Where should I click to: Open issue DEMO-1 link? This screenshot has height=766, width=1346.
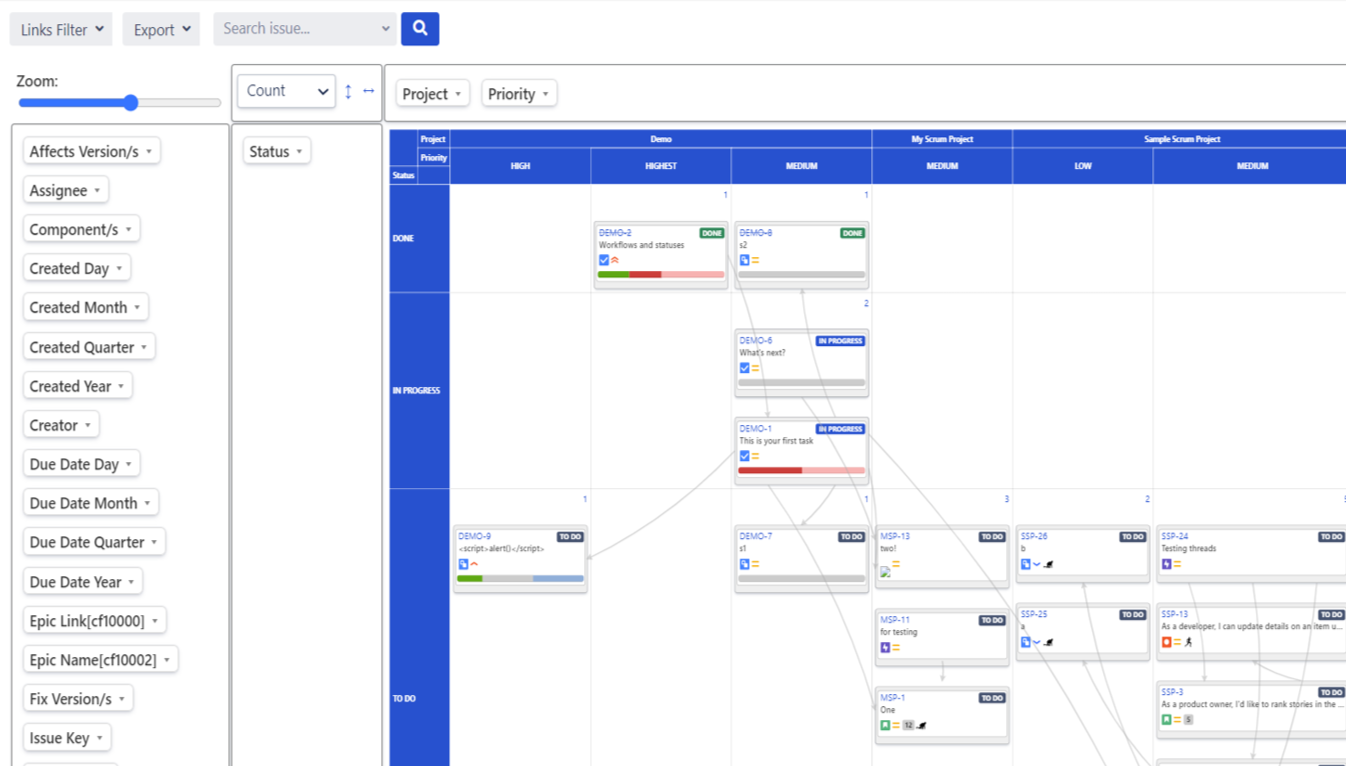pos(755,429)
